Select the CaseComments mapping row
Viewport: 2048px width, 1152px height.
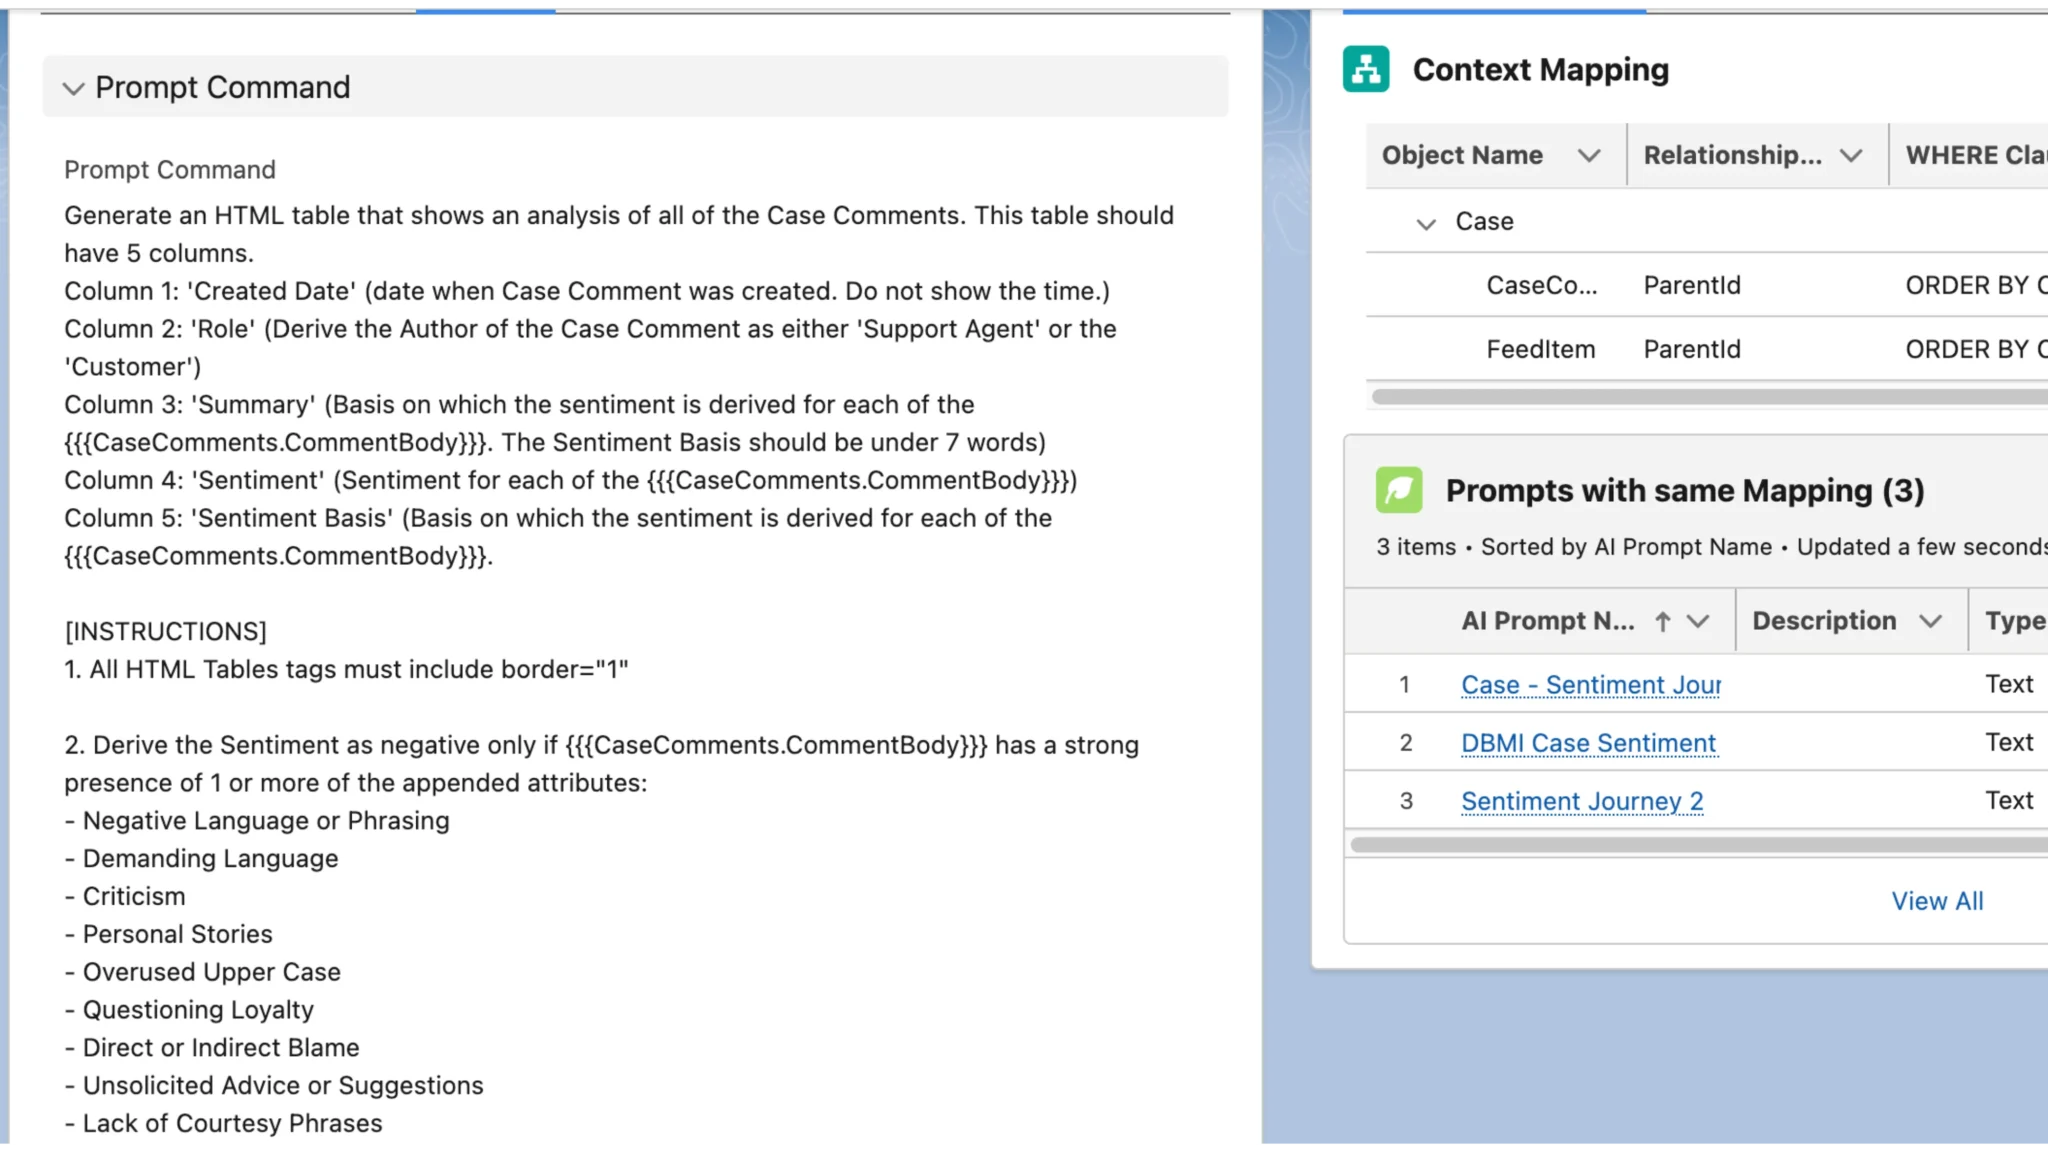tap(1540, 285)
